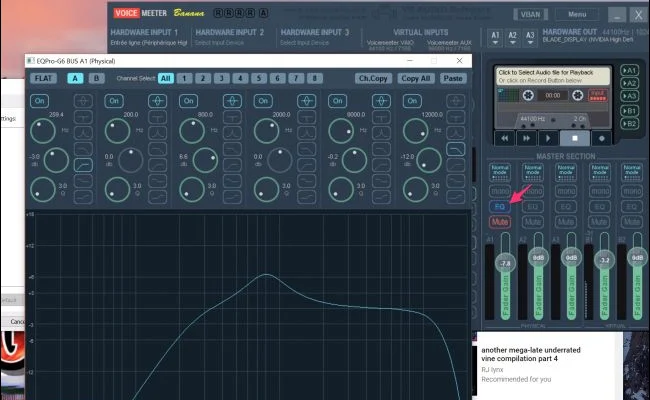Select high-shelf filter for 259.4 Hz band
The image size is (650, 400).
pos(83,197)
